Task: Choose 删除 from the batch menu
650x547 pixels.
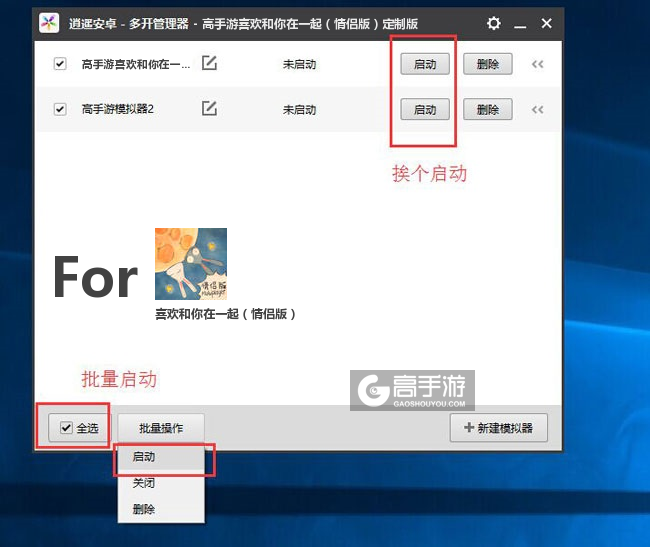Action: [x=161, y=508]
